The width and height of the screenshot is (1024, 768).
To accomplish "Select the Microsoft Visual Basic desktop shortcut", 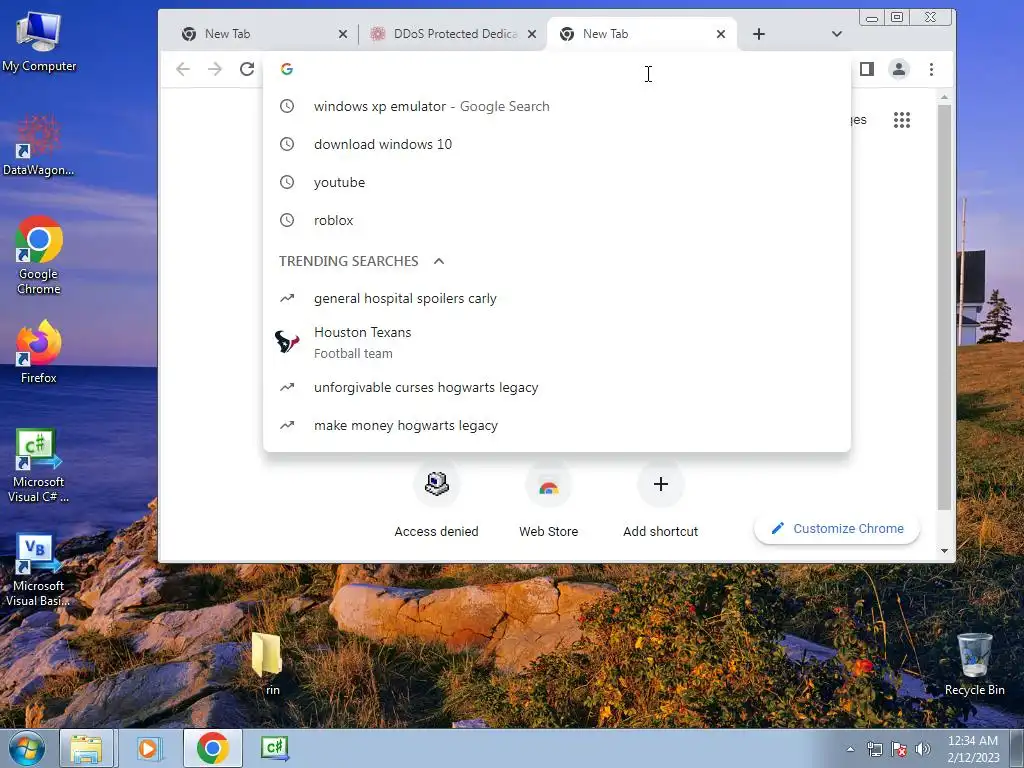I will (x=39, y=569).
